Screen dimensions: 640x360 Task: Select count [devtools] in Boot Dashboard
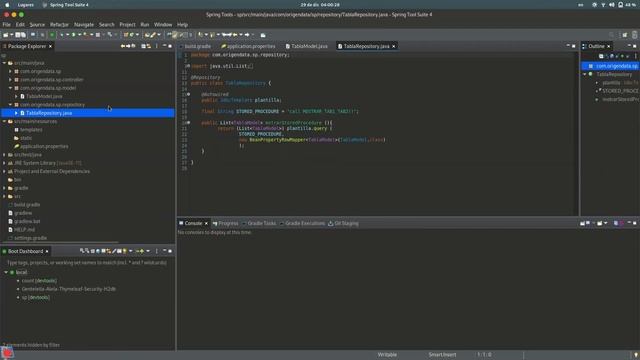pyautogui.click(x=39, y=280)
